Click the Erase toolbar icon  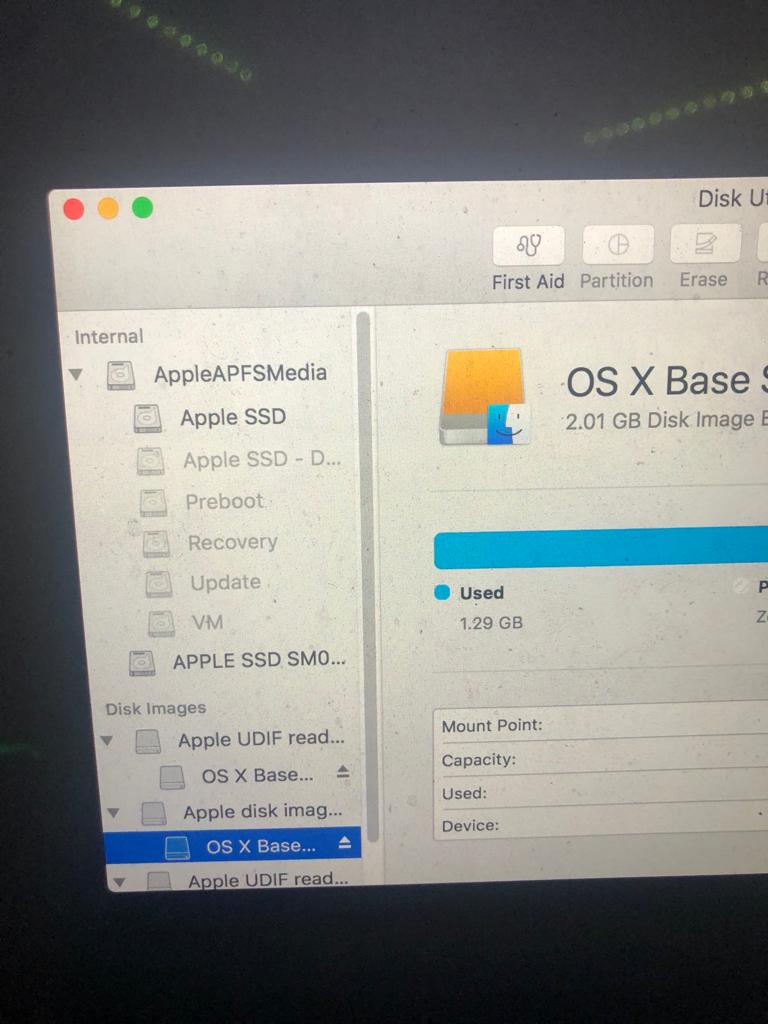(x=705, y=244)
